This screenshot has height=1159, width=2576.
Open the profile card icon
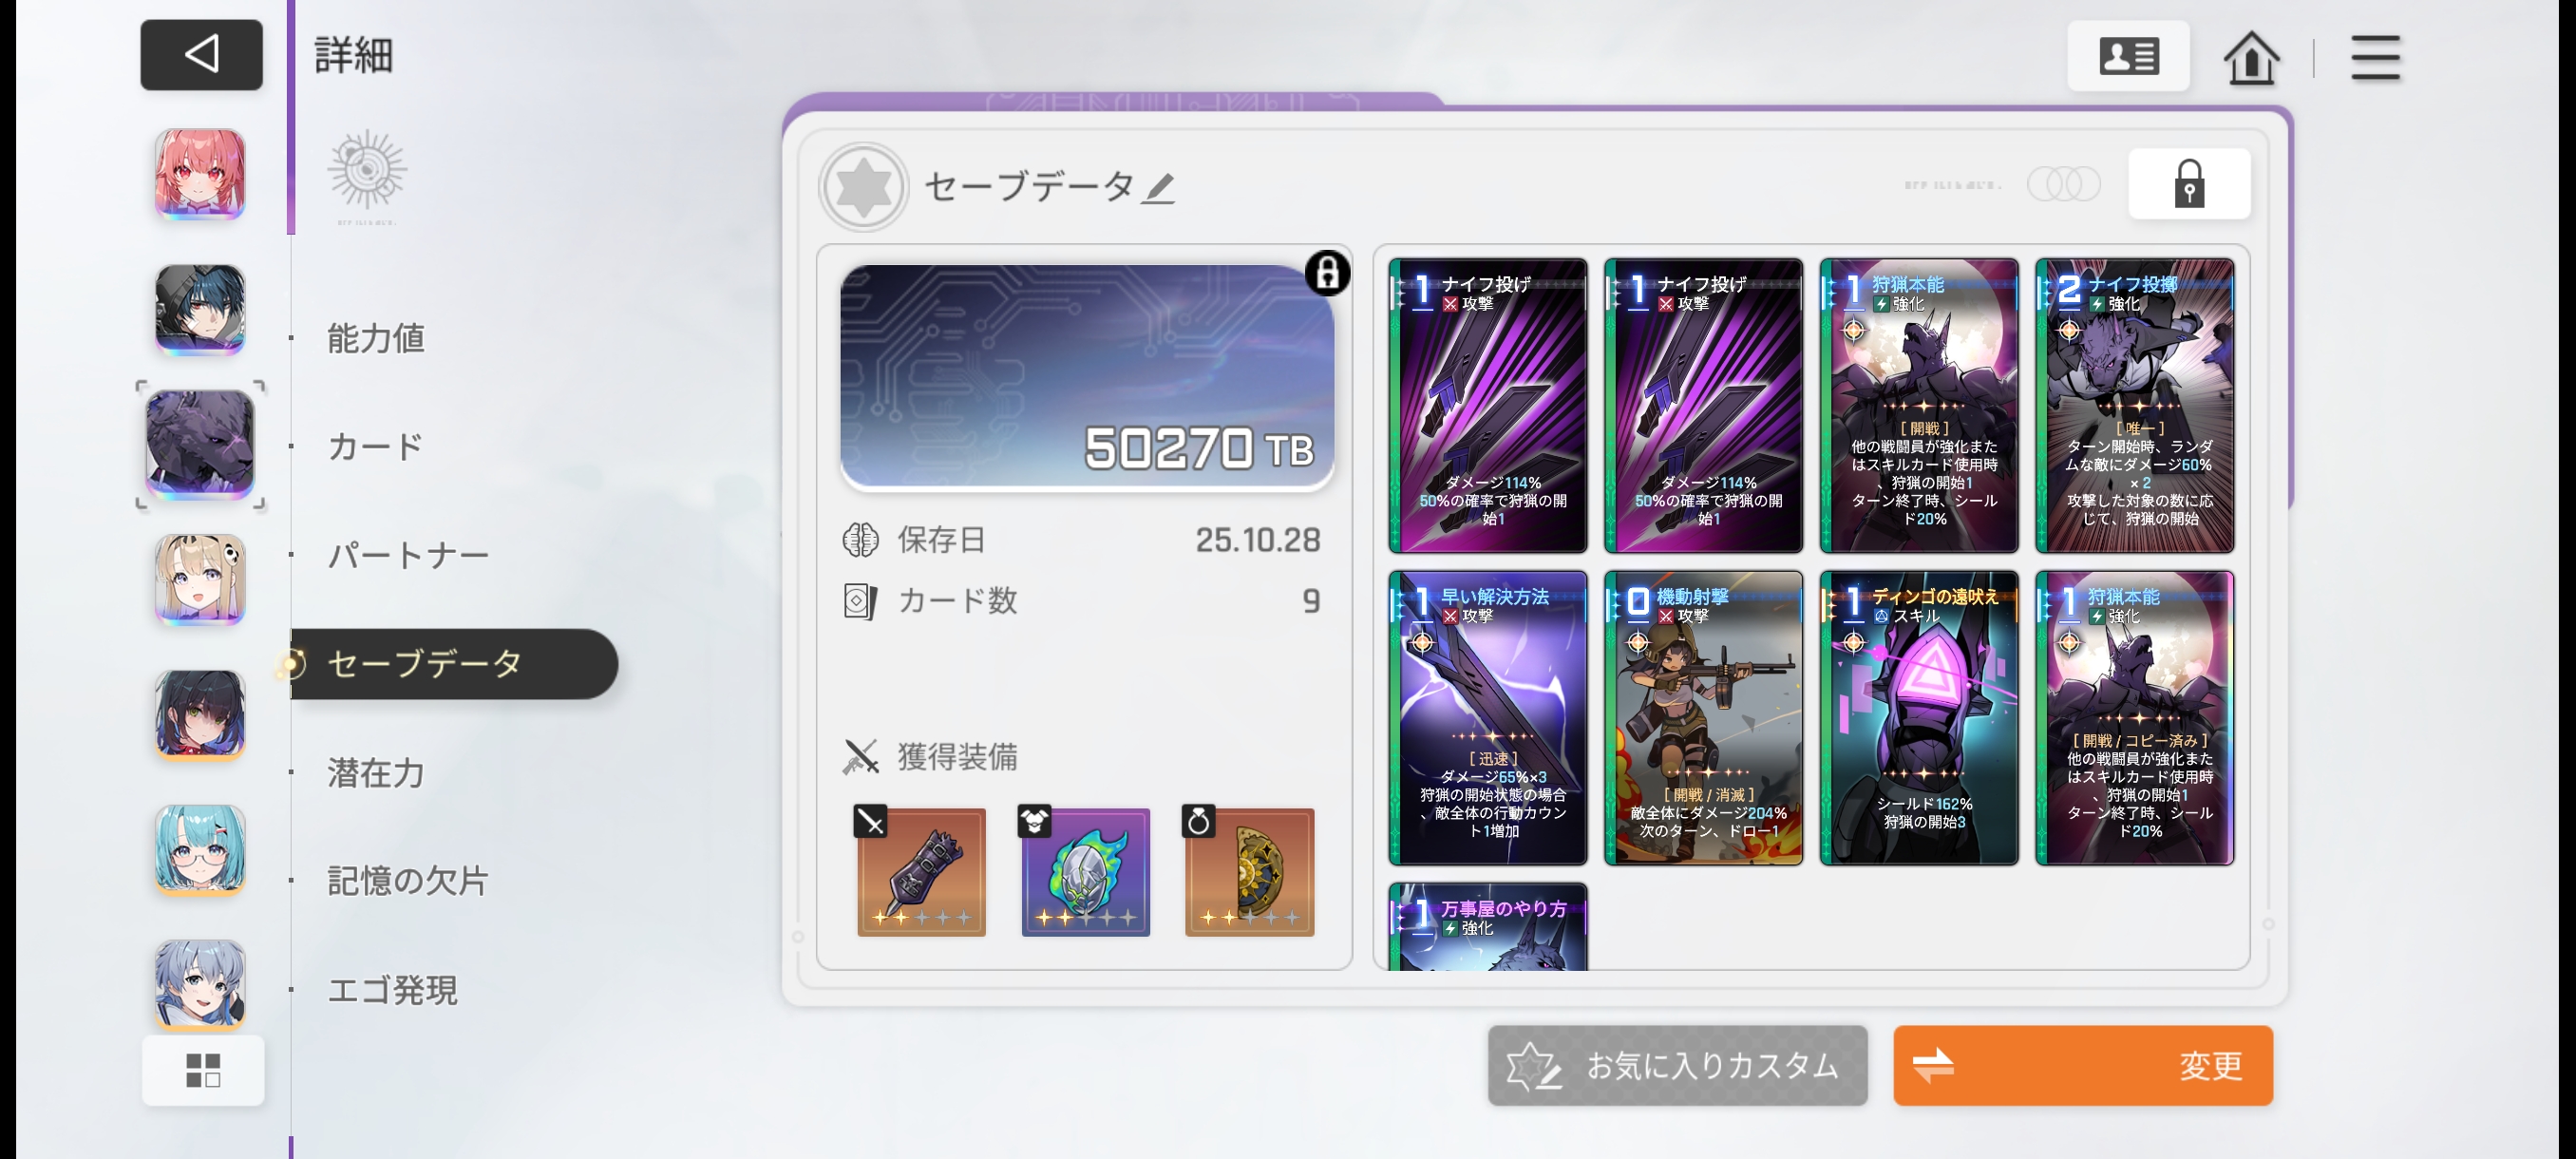2128,56
